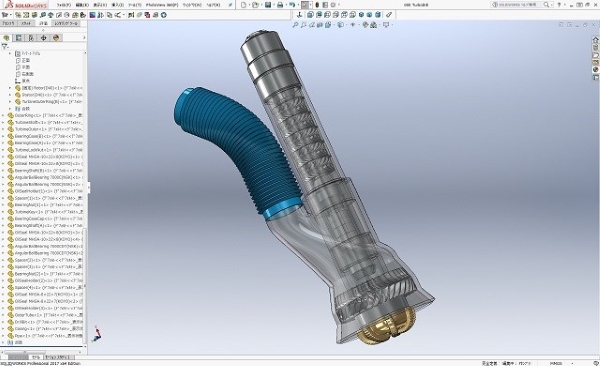Click the Home icon in the task pane
This screenshot has width=600, height=366.
595,40
